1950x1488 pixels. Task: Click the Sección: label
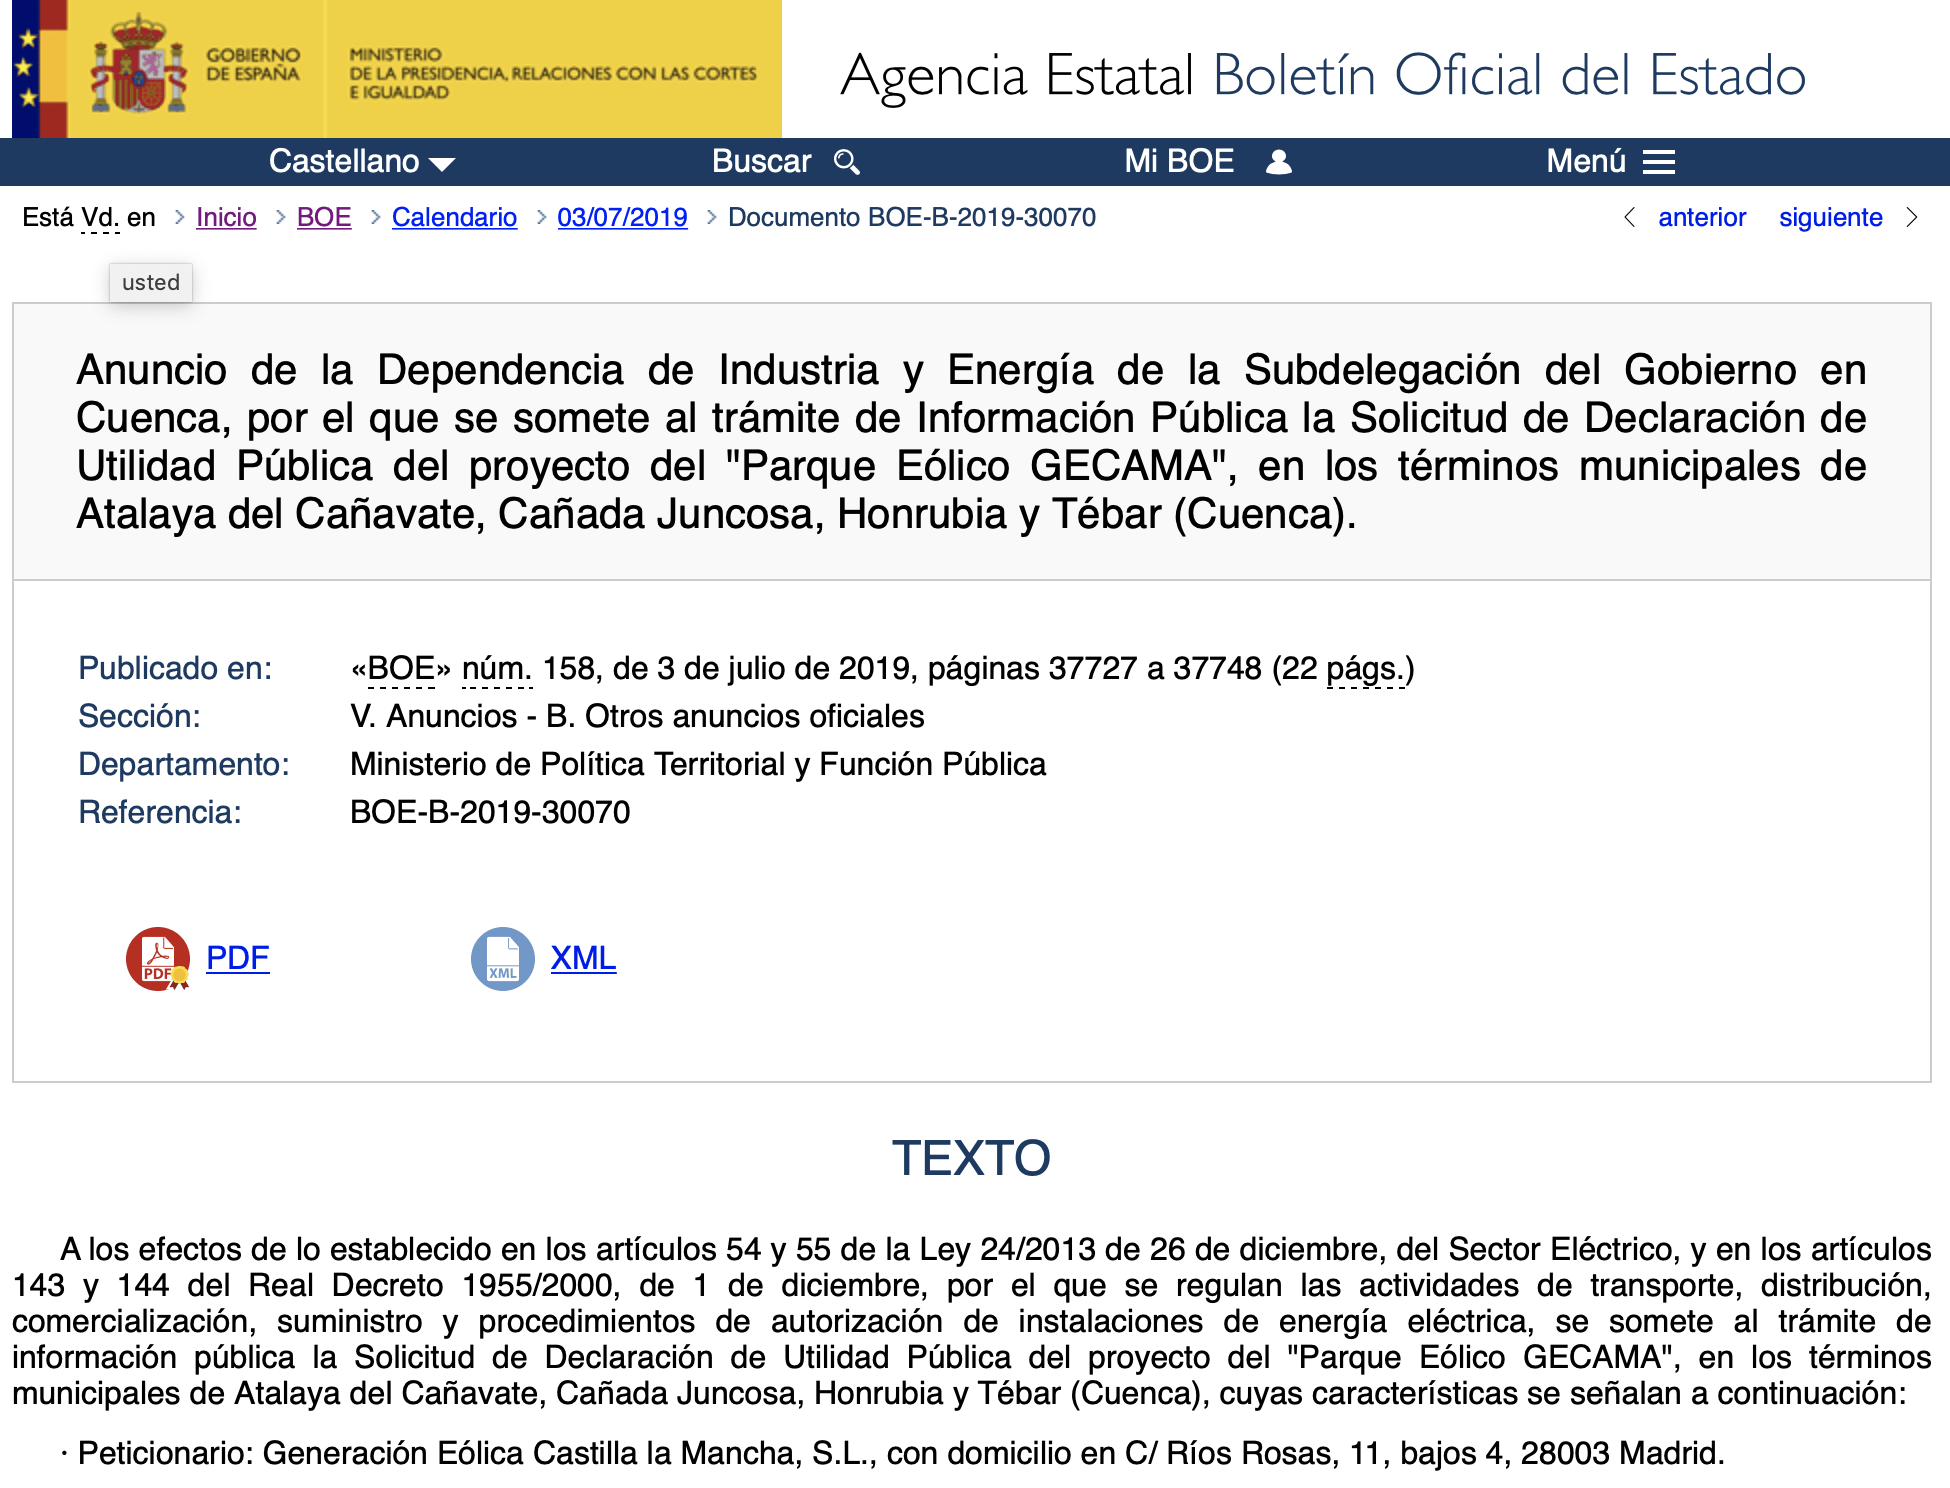pos(139,716)
